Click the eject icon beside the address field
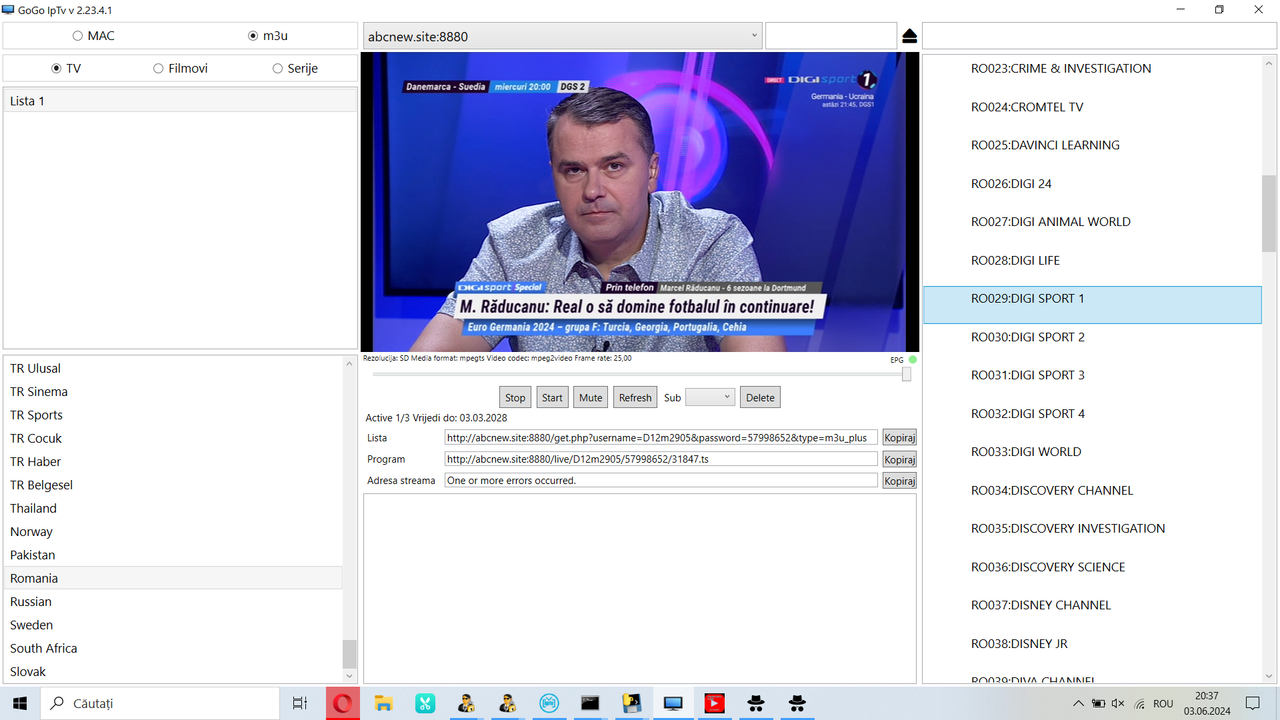1280x720 pixels. [909, 36]
